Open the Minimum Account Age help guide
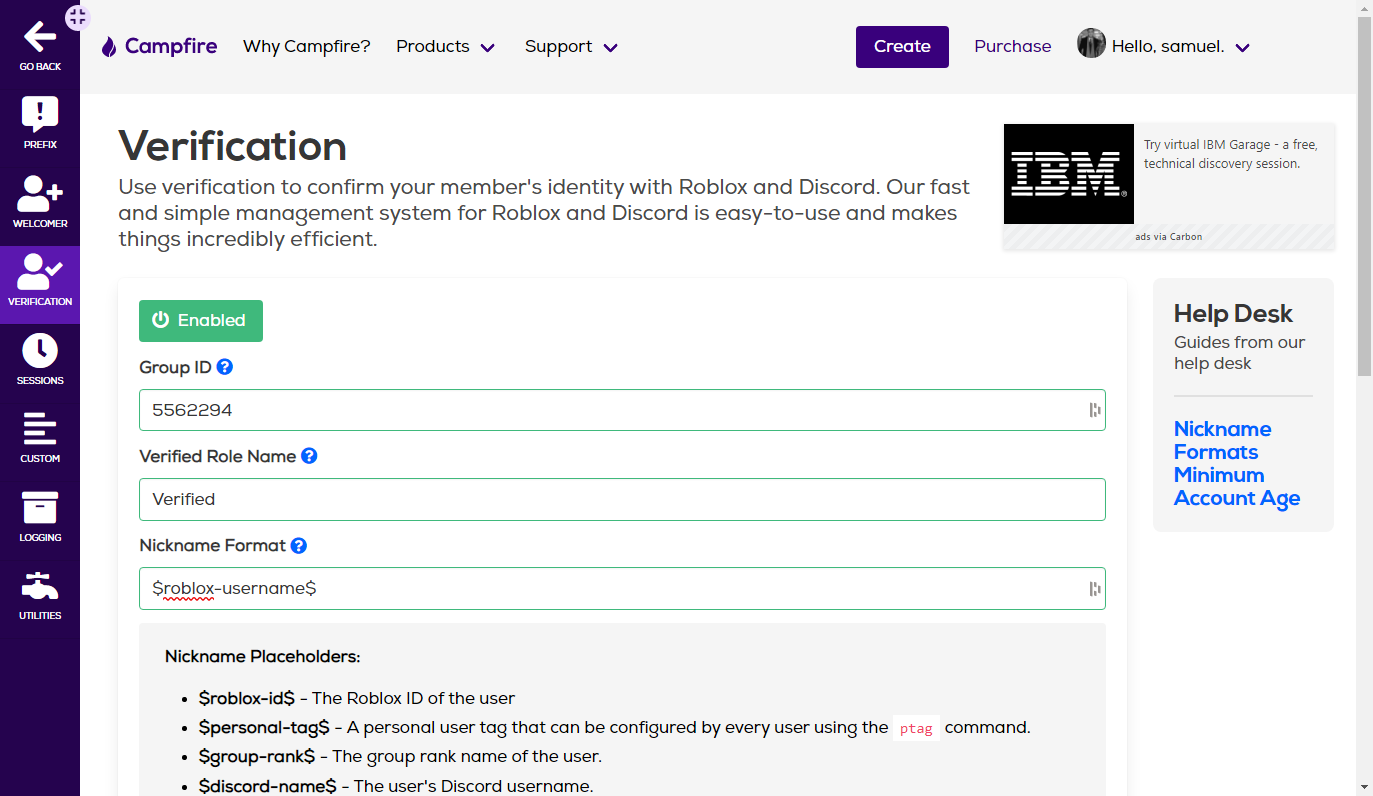Screen dimensions: 1373x796 1237,487
